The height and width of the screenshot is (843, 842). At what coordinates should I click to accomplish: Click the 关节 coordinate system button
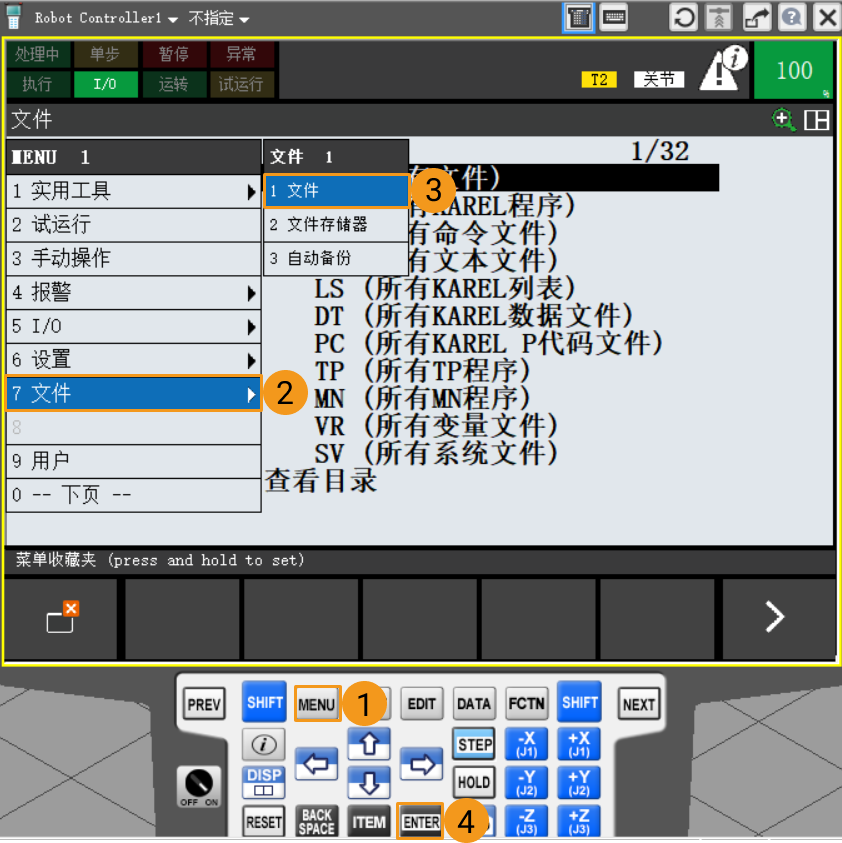[x=659, y=79]
